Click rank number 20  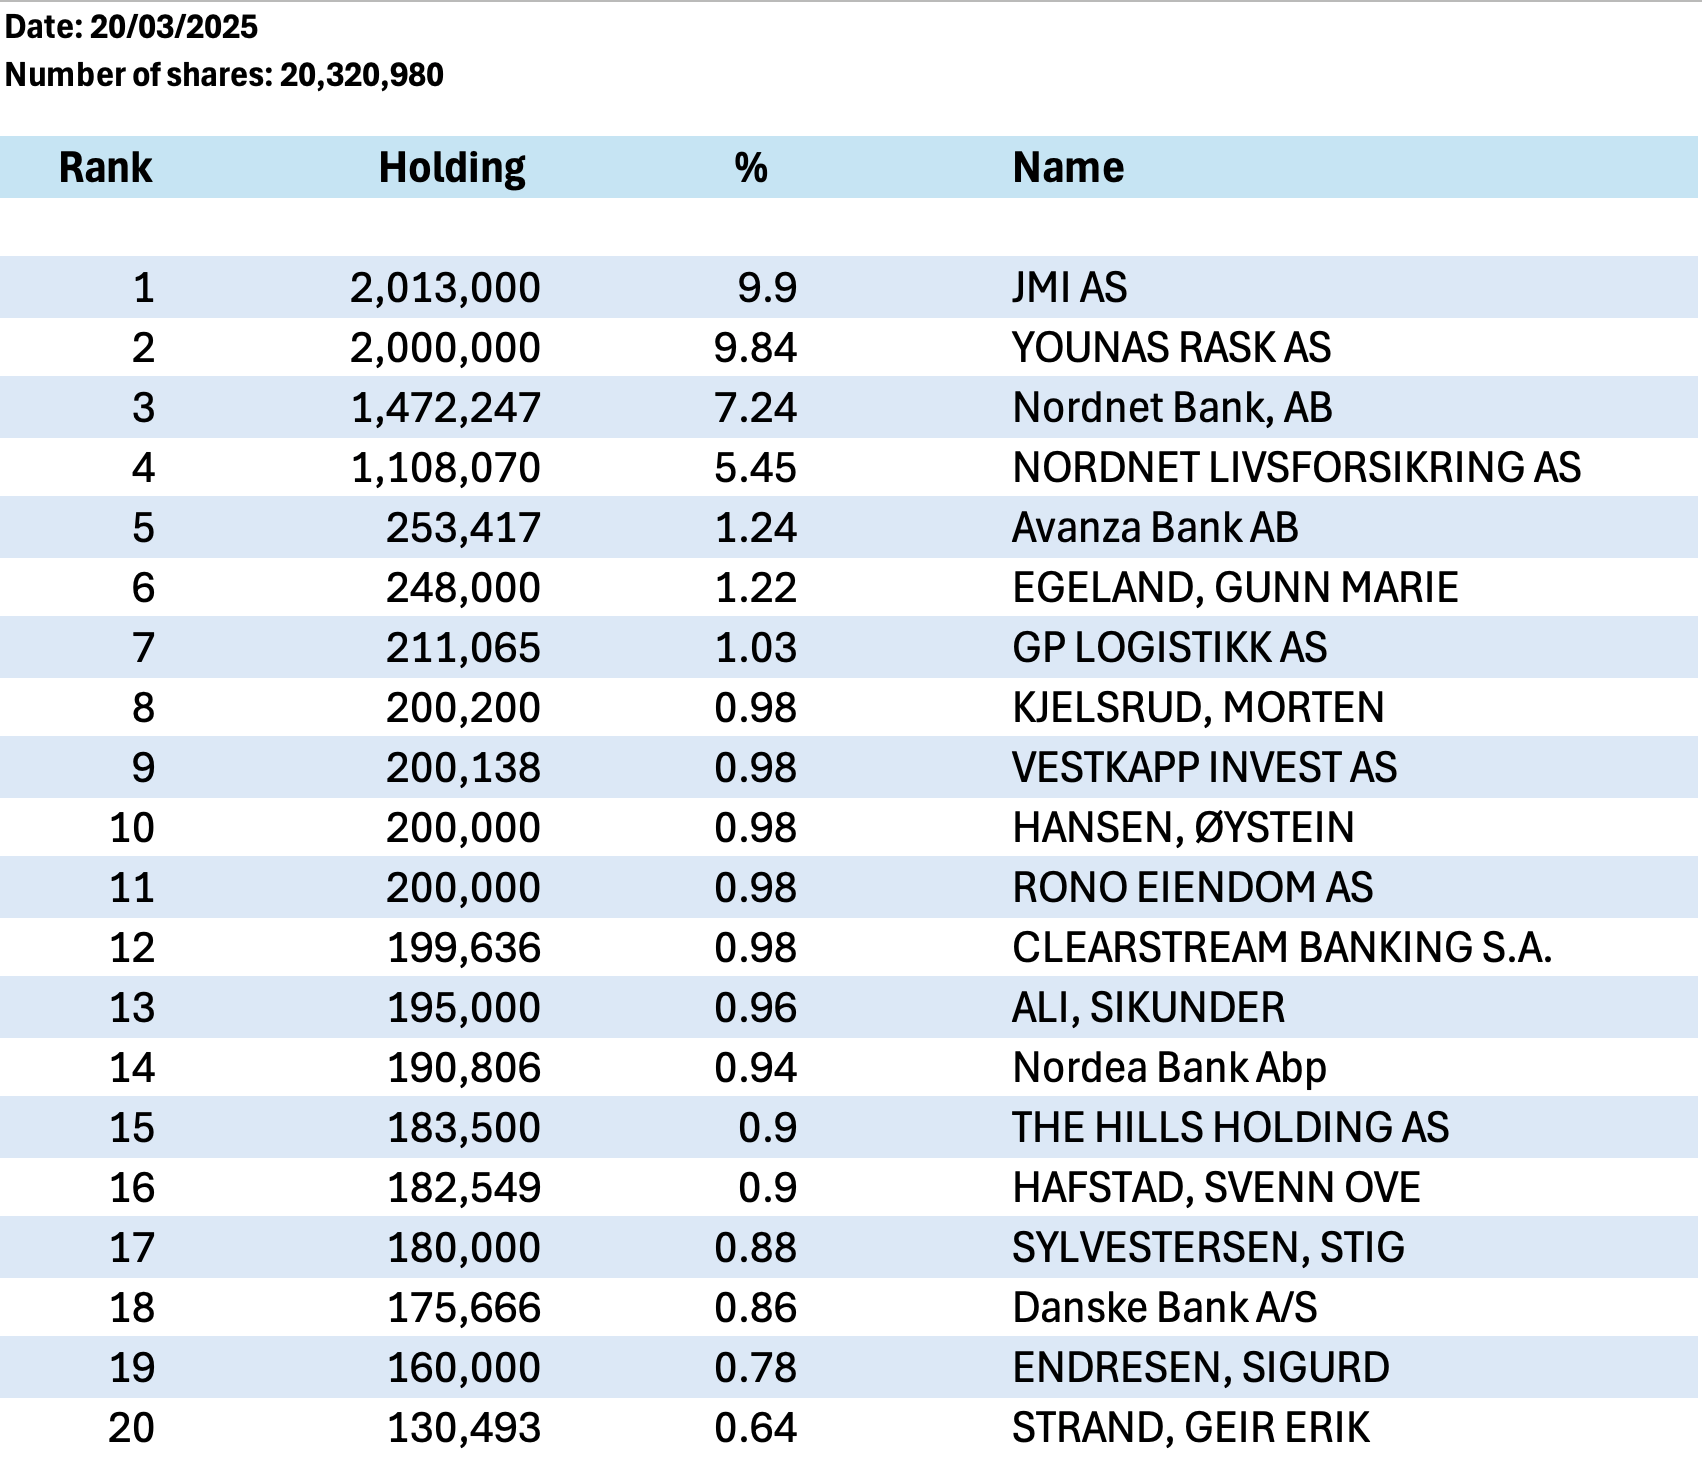[x=132, y=1428]
